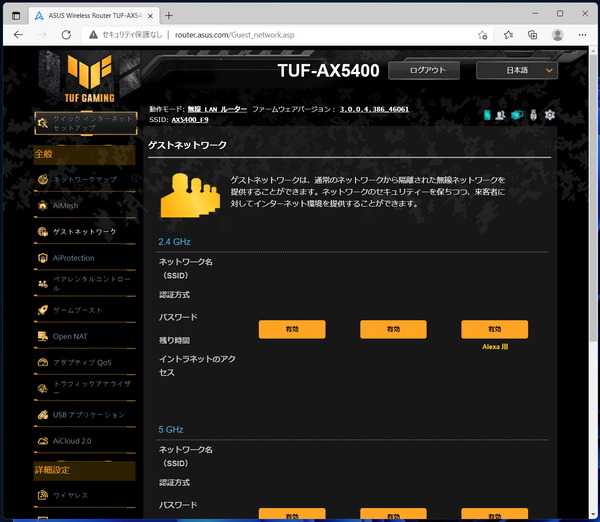This screenshot has width=600, height=522.
Task: Click the AiMesh sidebar icon
Action: click(43, 206)
